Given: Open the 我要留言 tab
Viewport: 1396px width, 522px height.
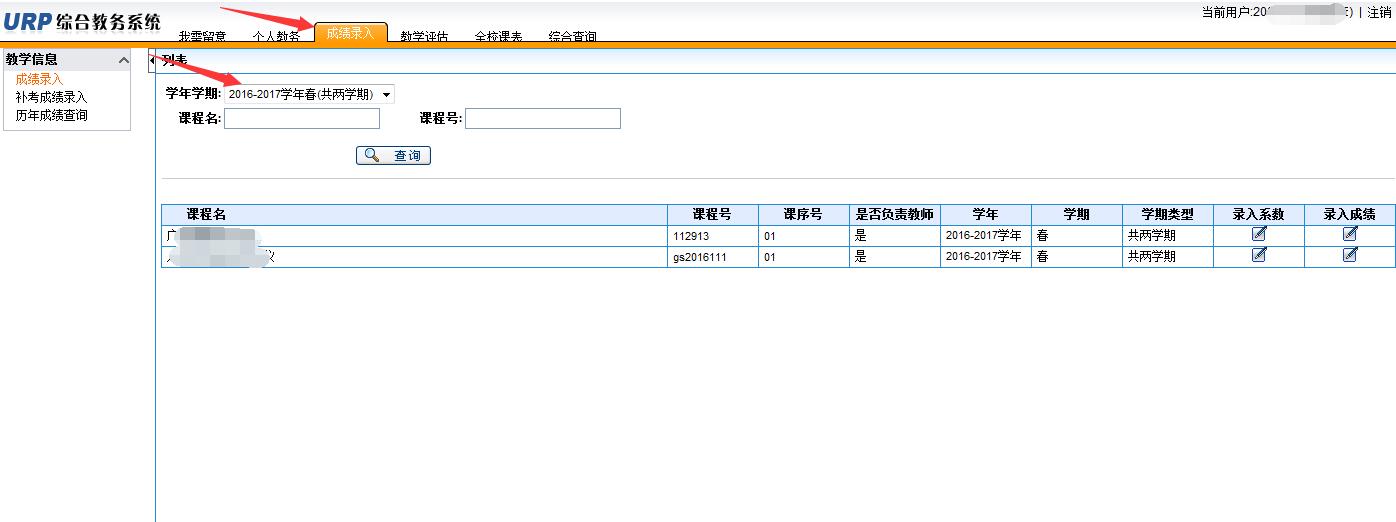Looking at the screenshot, I should 202,36.
